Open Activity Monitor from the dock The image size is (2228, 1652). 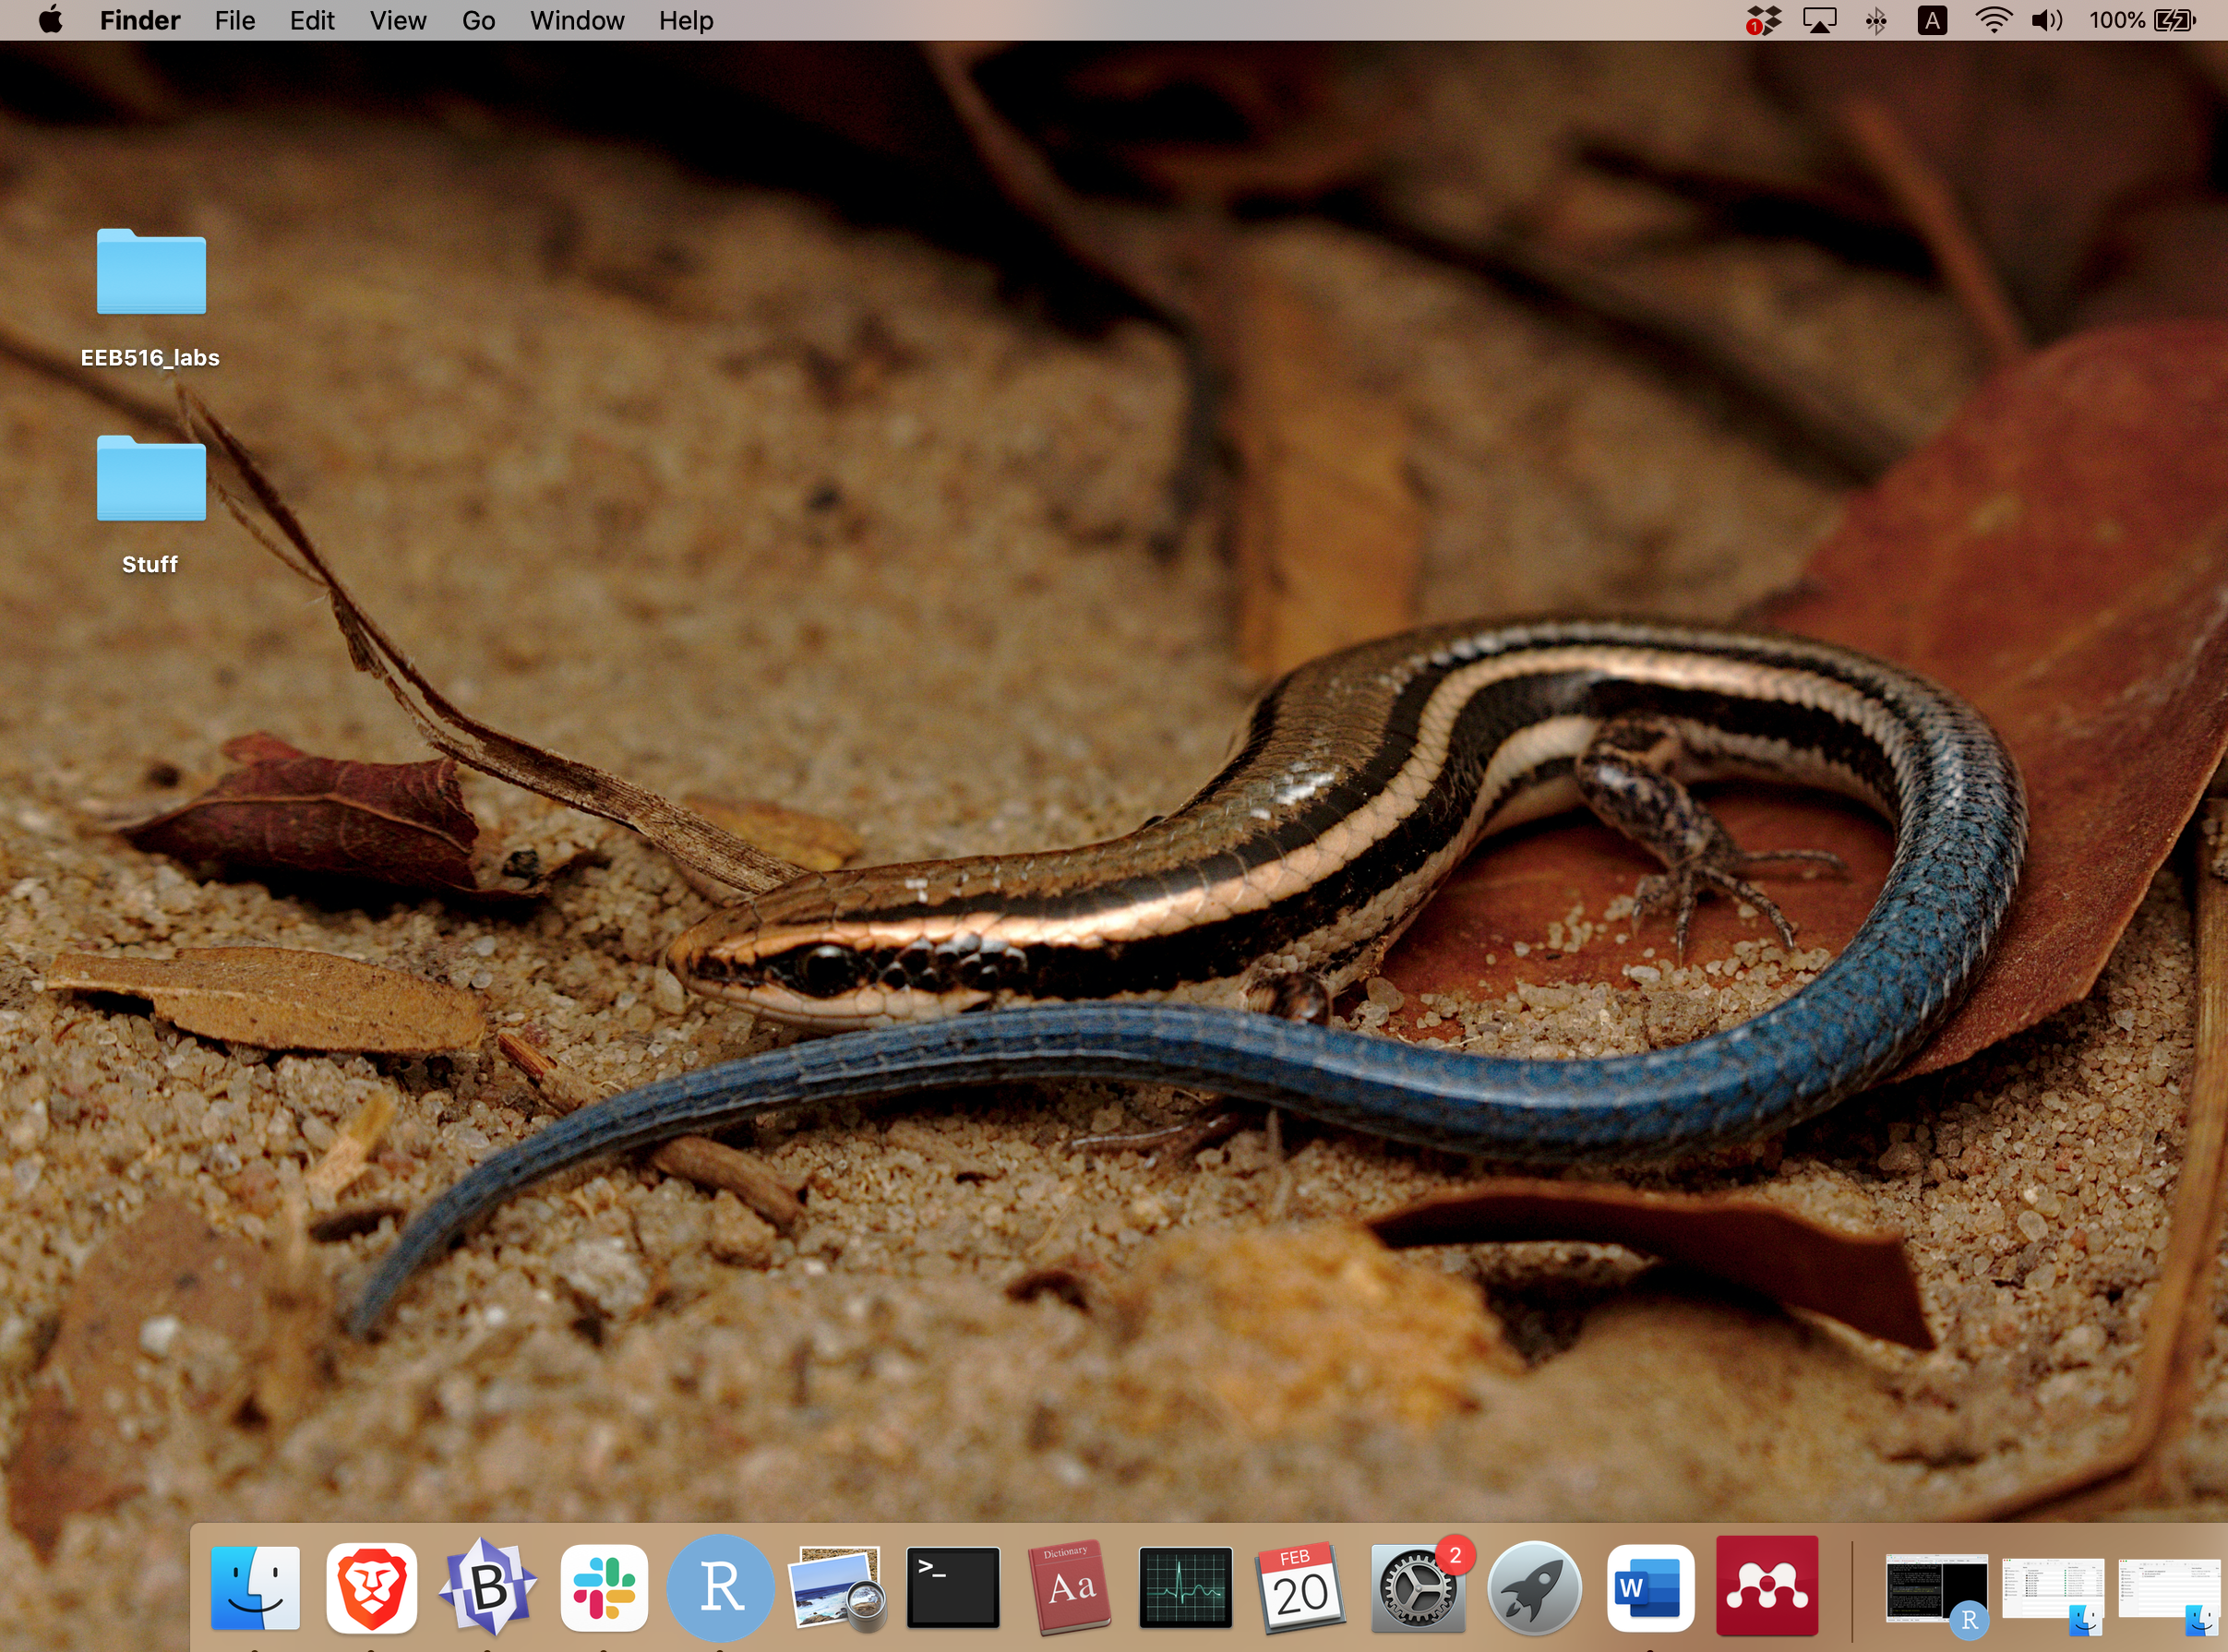pos(1185,1588)
